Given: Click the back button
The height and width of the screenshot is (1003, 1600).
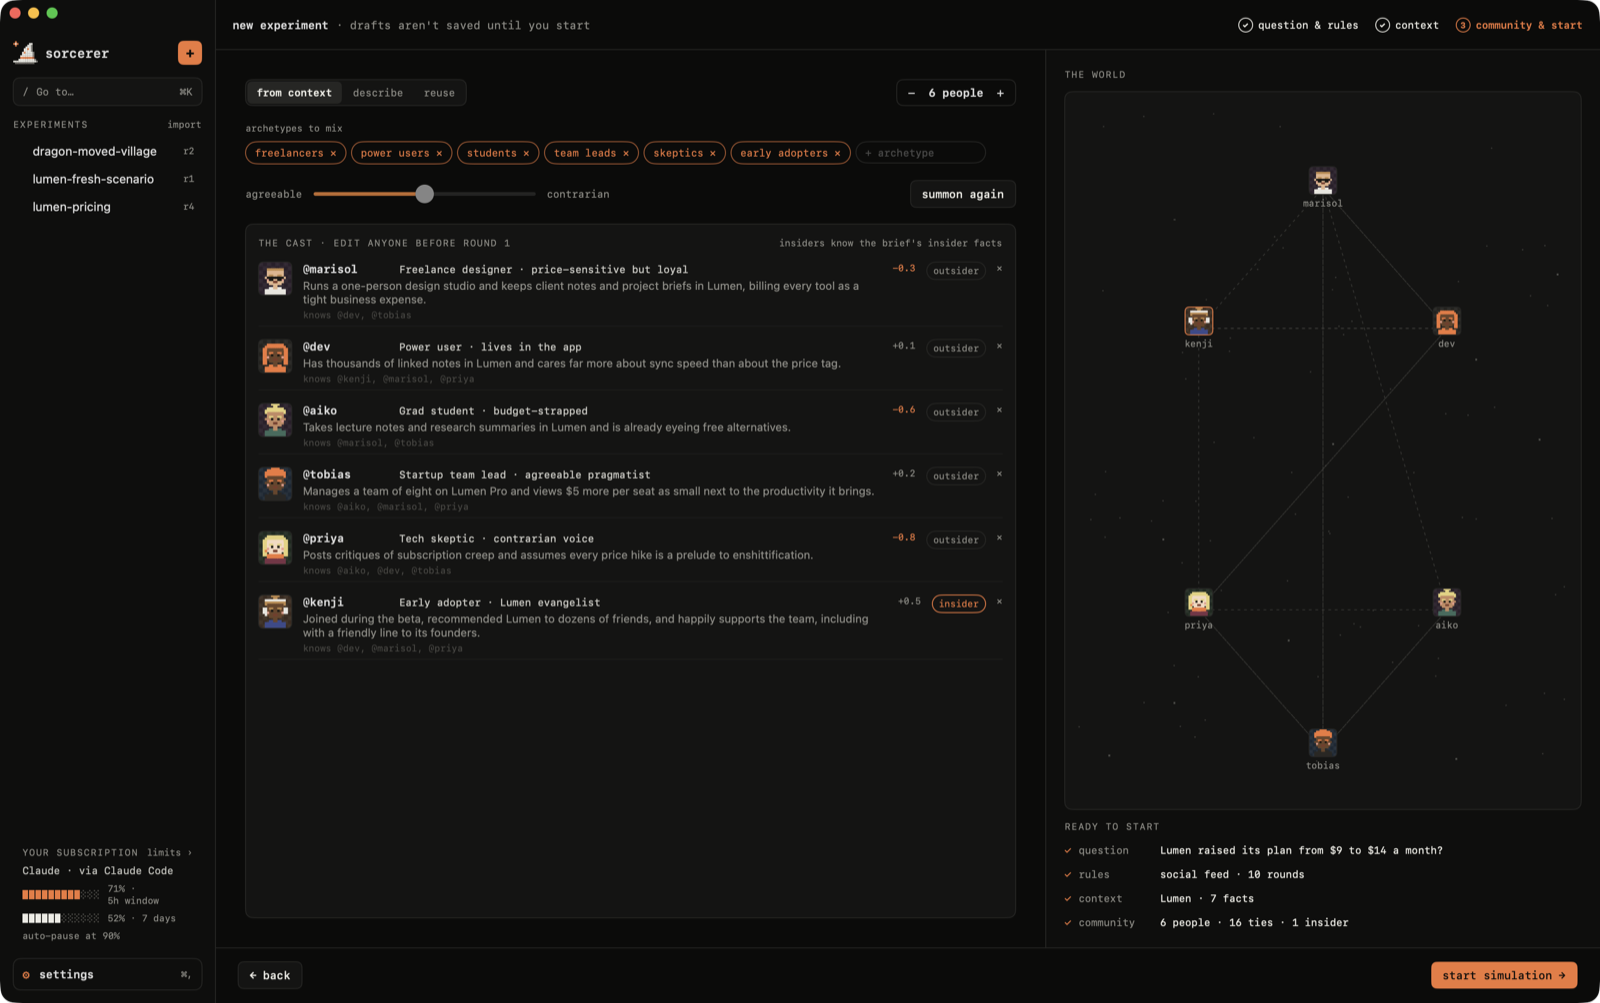Looking at the screenshot, I should pos(270,975).
